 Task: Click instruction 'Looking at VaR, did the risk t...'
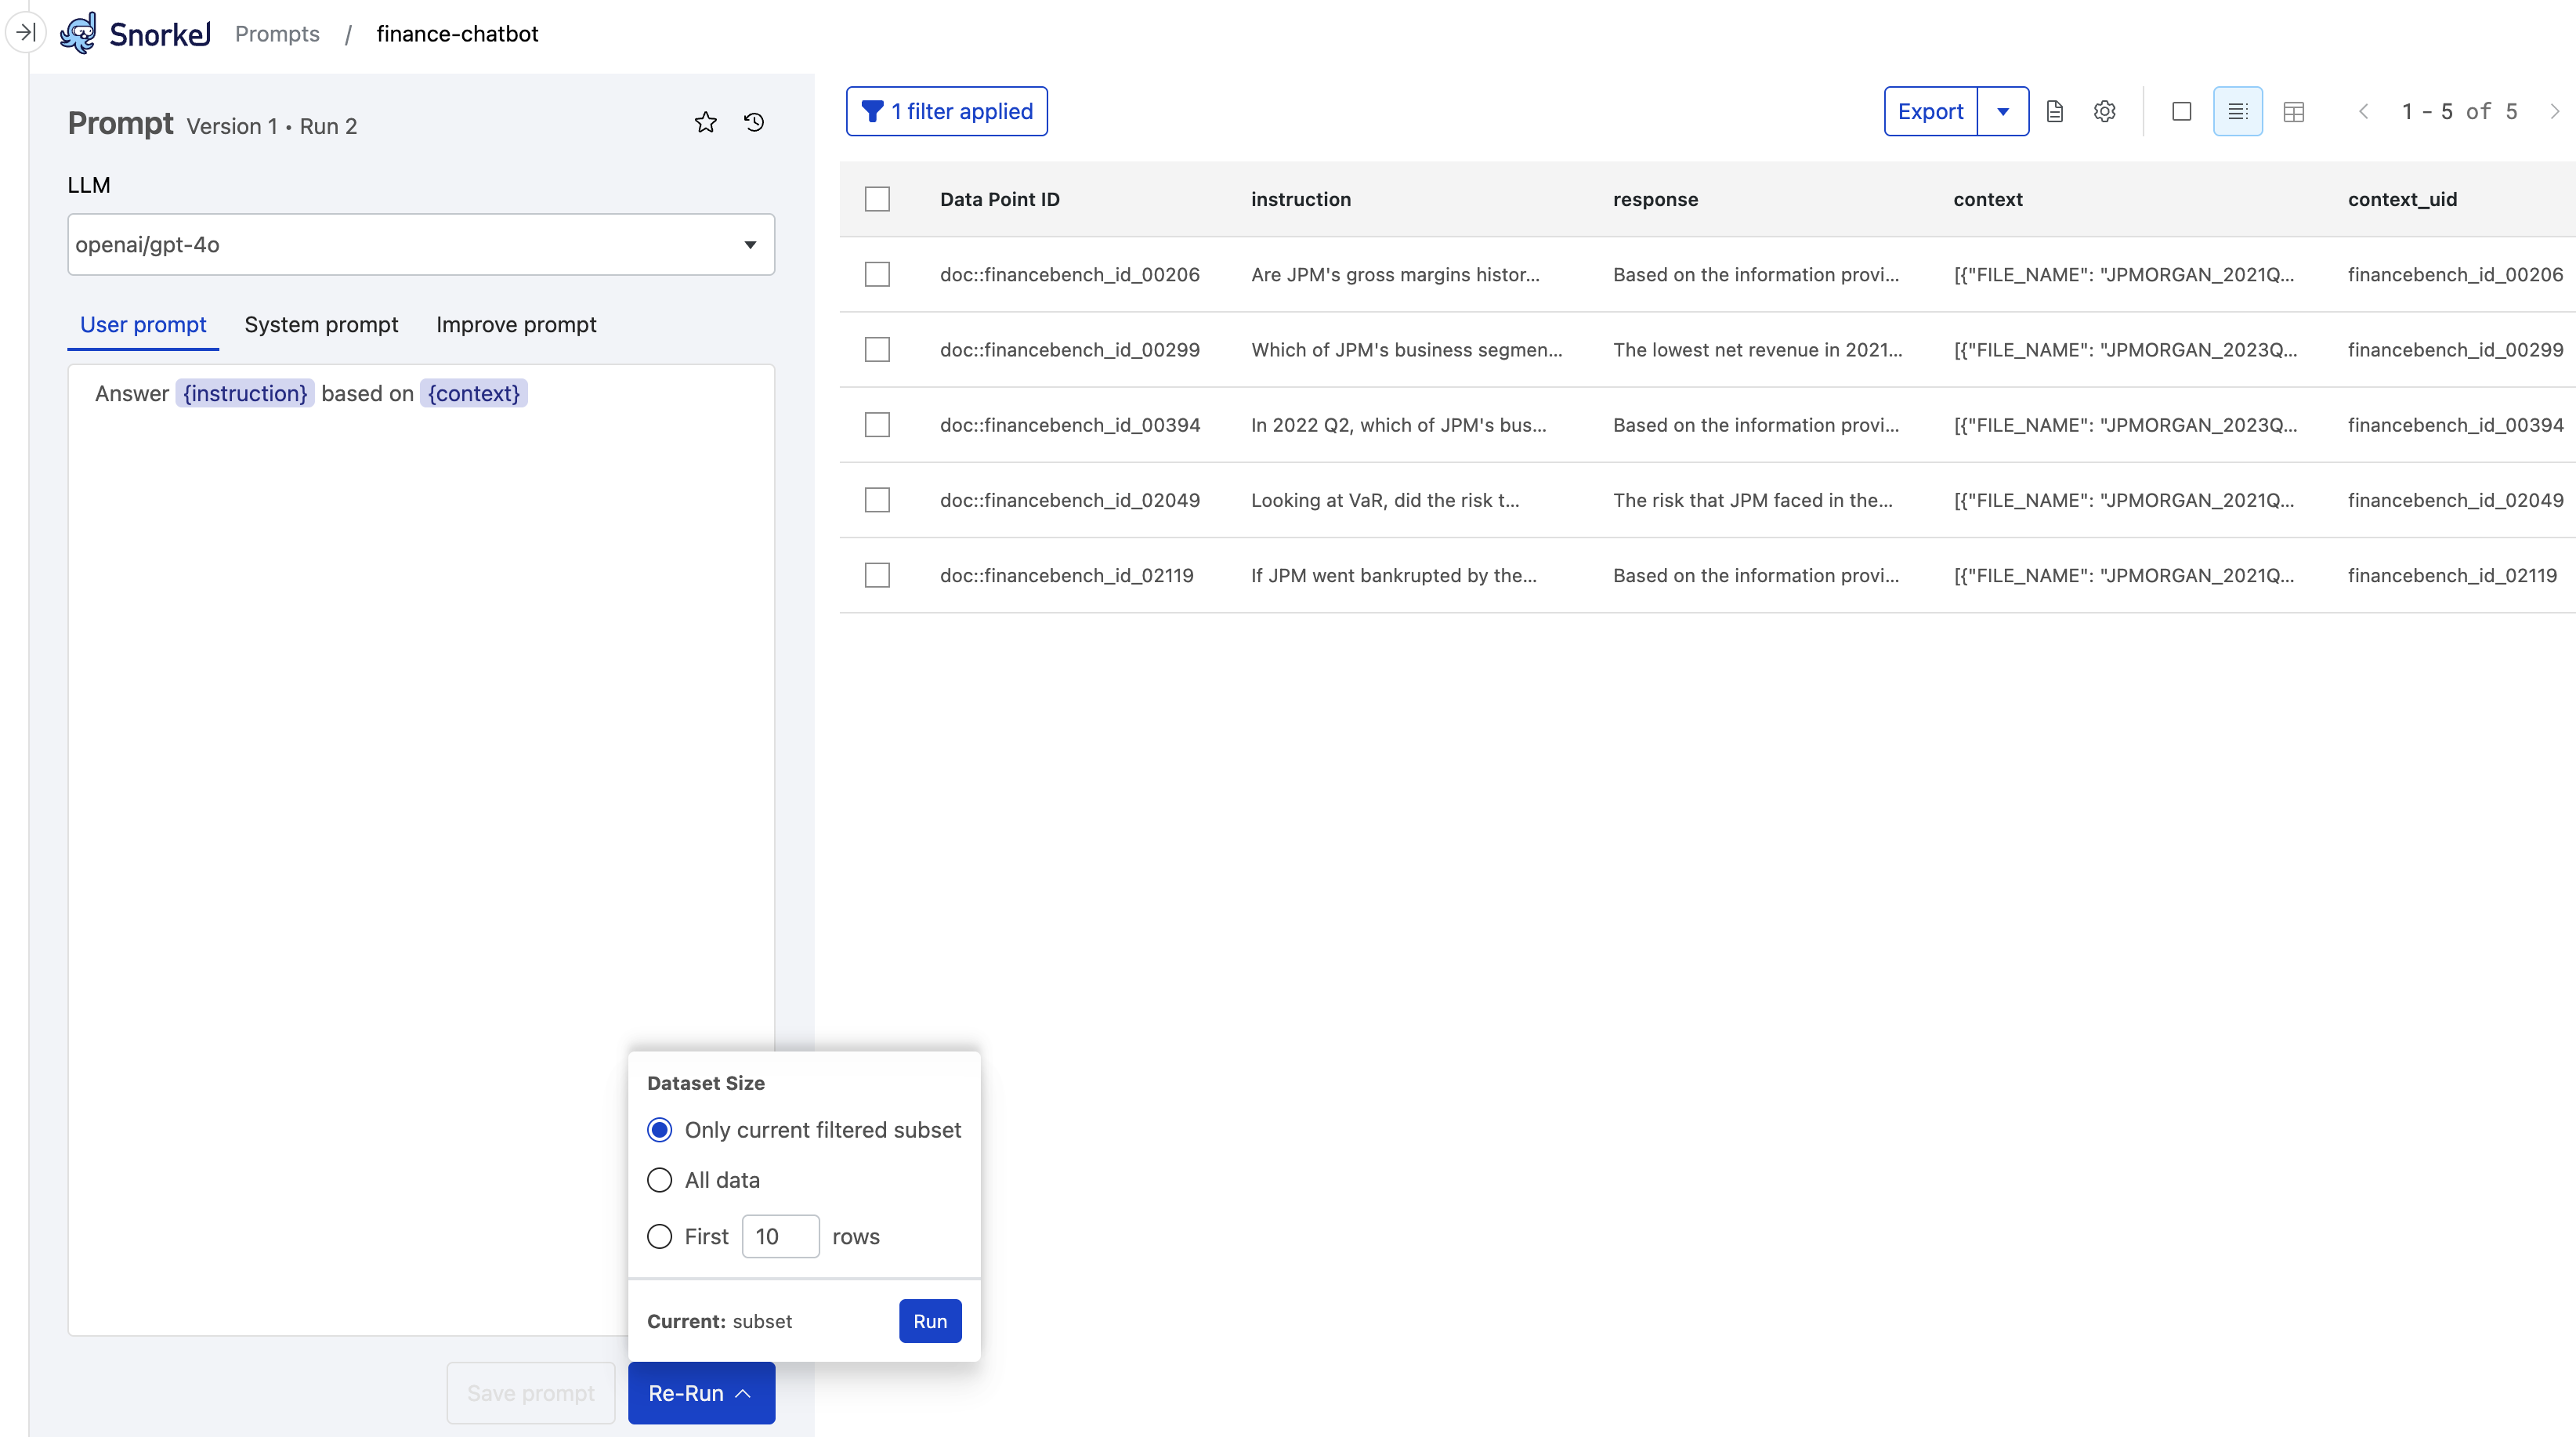pyautogui.click(x=1385, y=500)
